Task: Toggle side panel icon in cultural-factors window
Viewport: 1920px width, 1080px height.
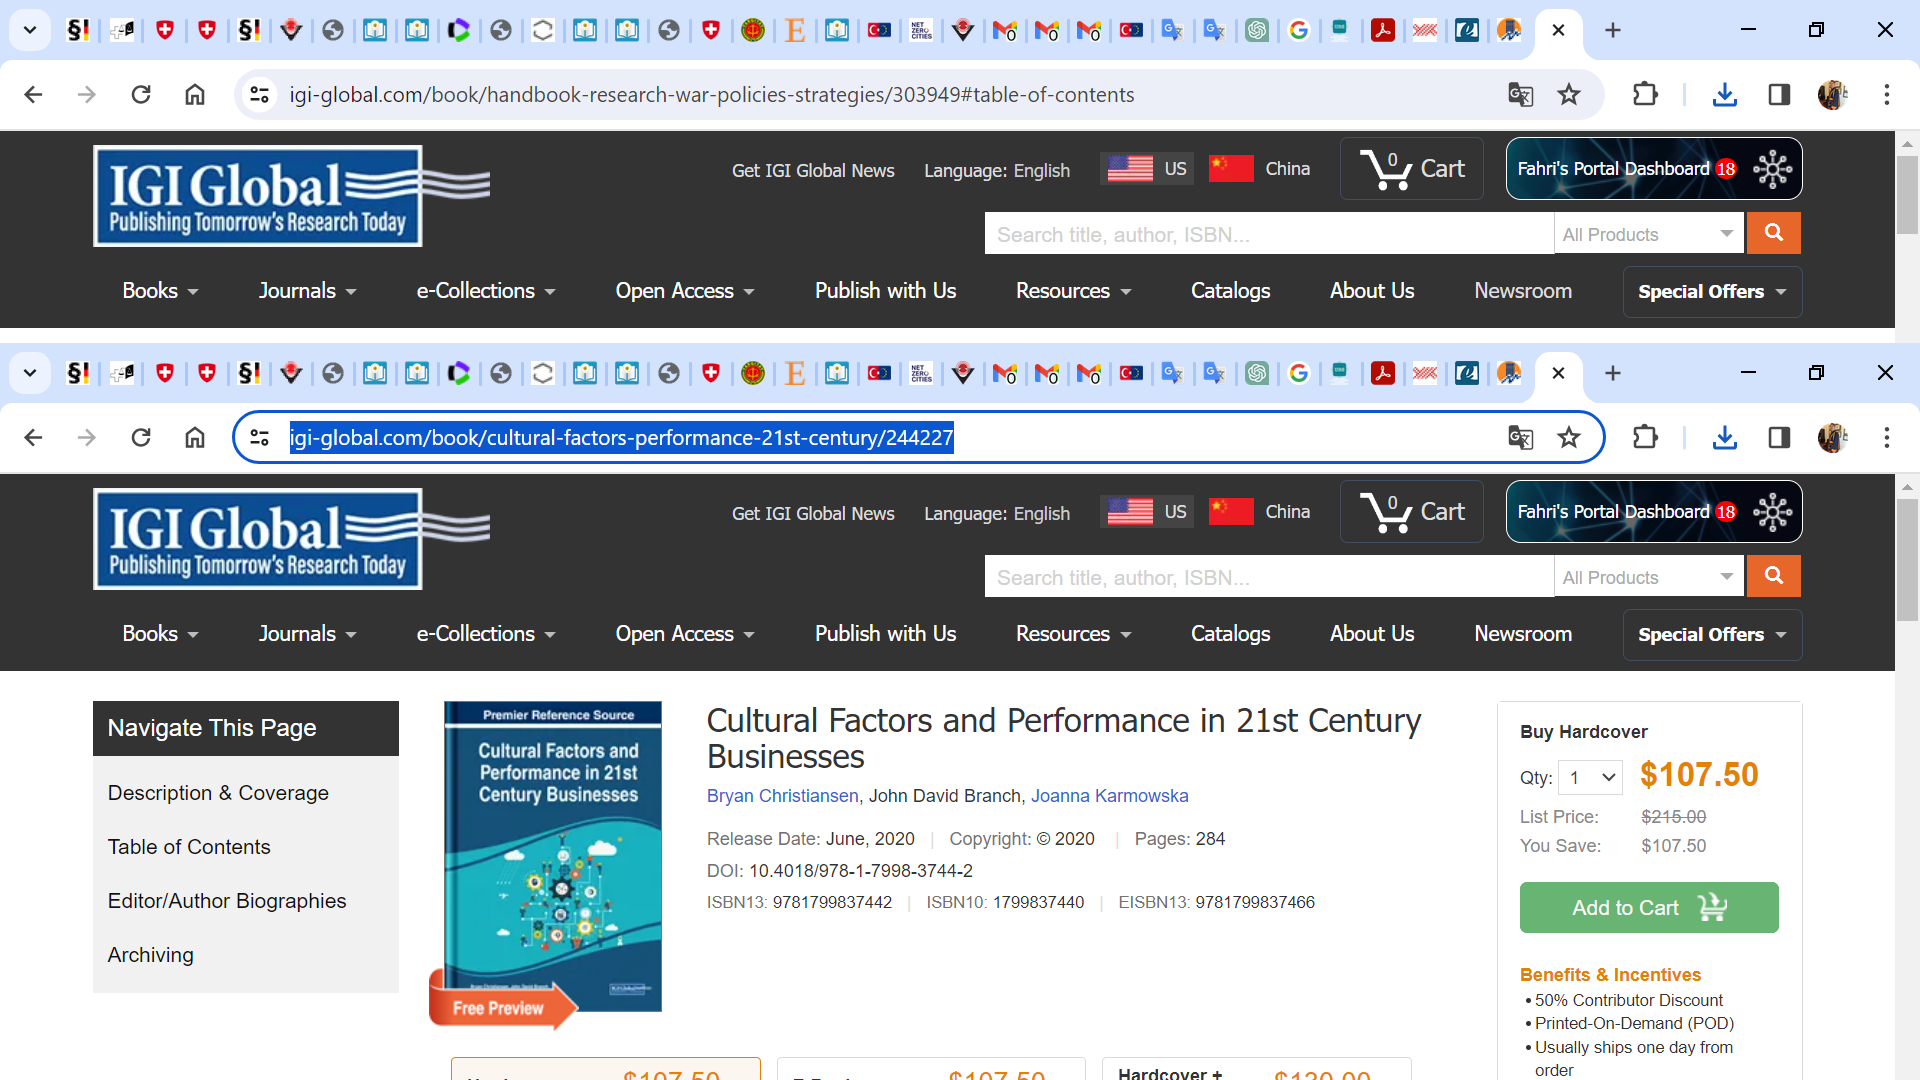Action: [x=1779, y=437]
